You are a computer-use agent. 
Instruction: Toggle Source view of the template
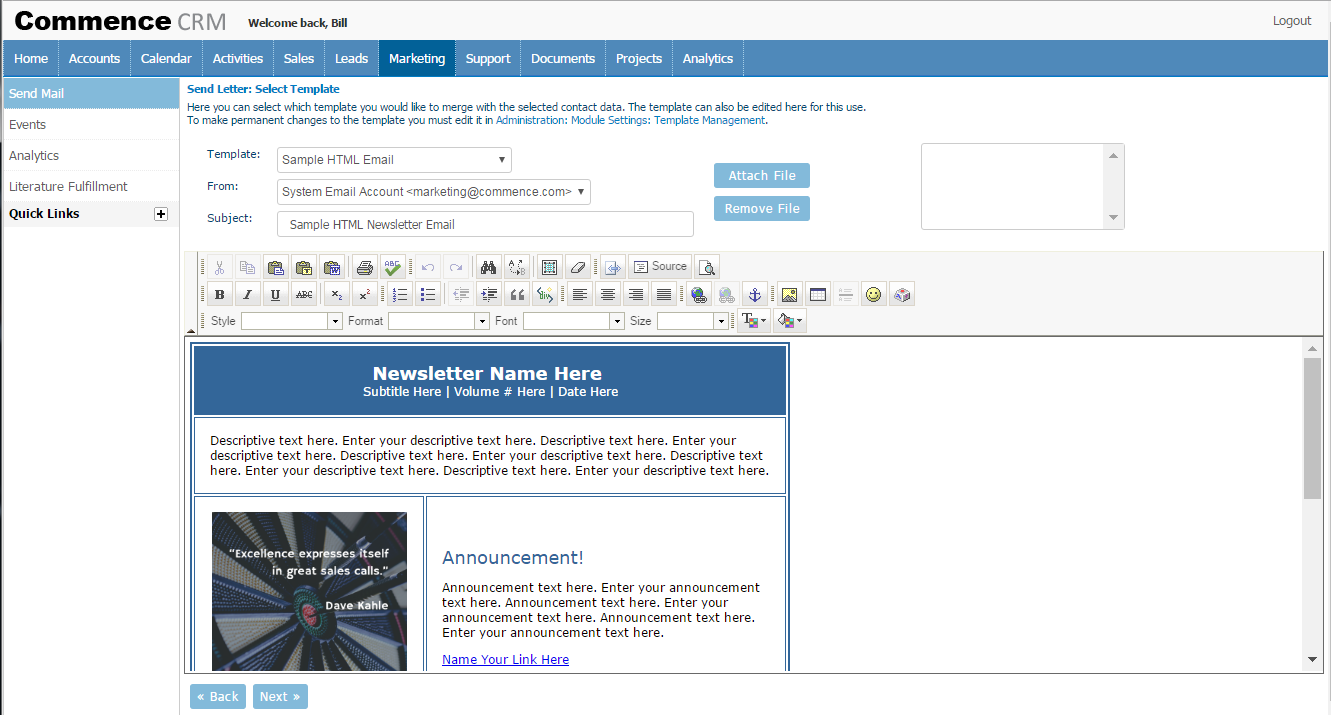pos(660,267)
